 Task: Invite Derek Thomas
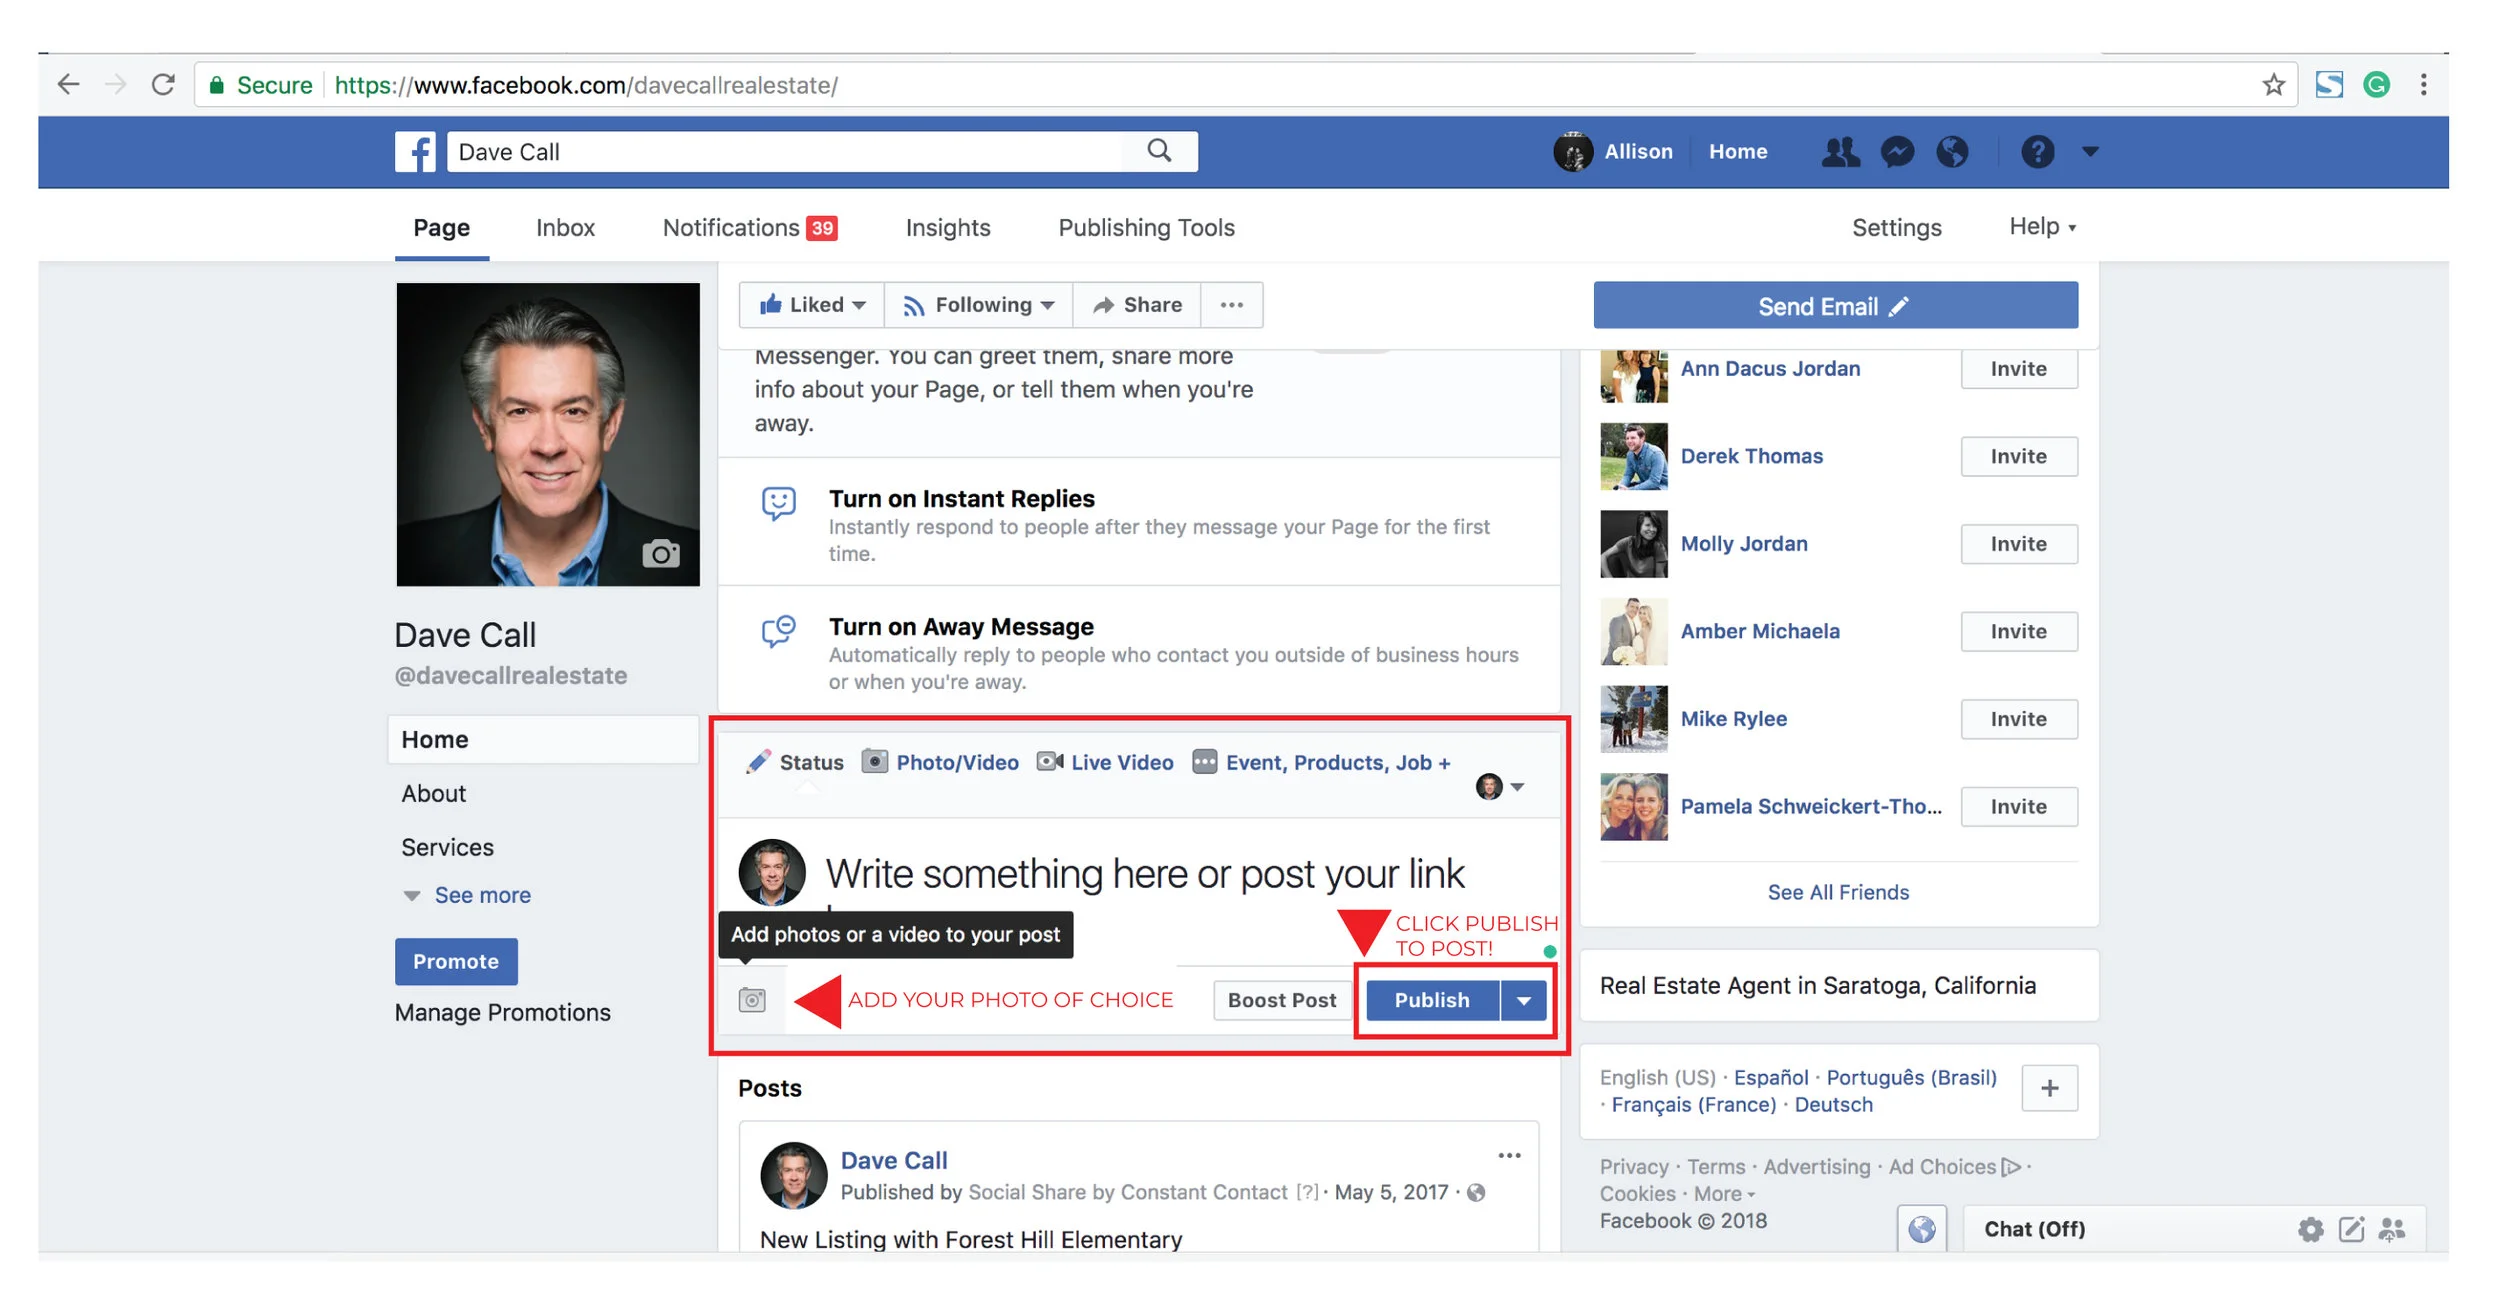2018,456
